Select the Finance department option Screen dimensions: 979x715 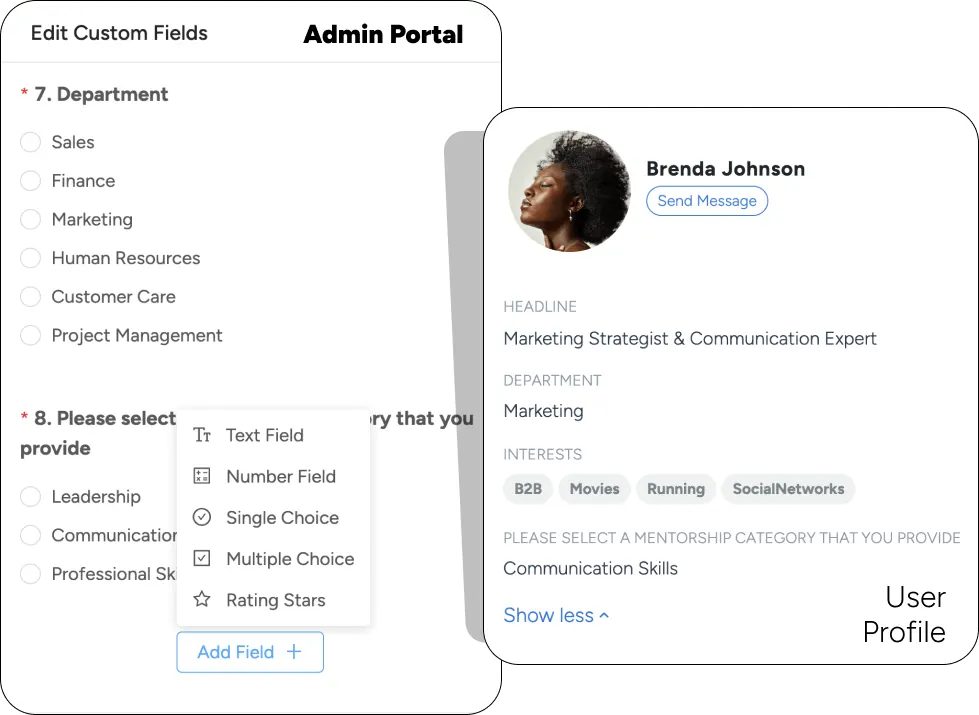(x=30, y=180)
